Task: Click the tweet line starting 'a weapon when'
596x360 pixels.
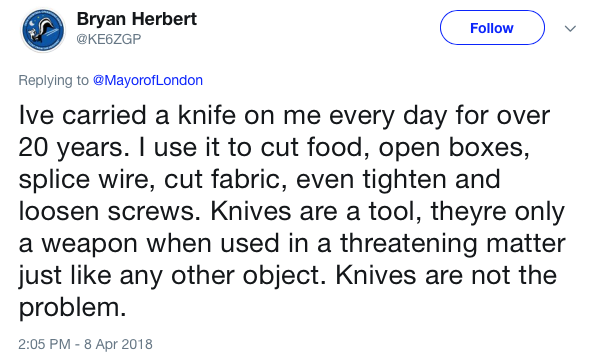Action: coord(292,243)
